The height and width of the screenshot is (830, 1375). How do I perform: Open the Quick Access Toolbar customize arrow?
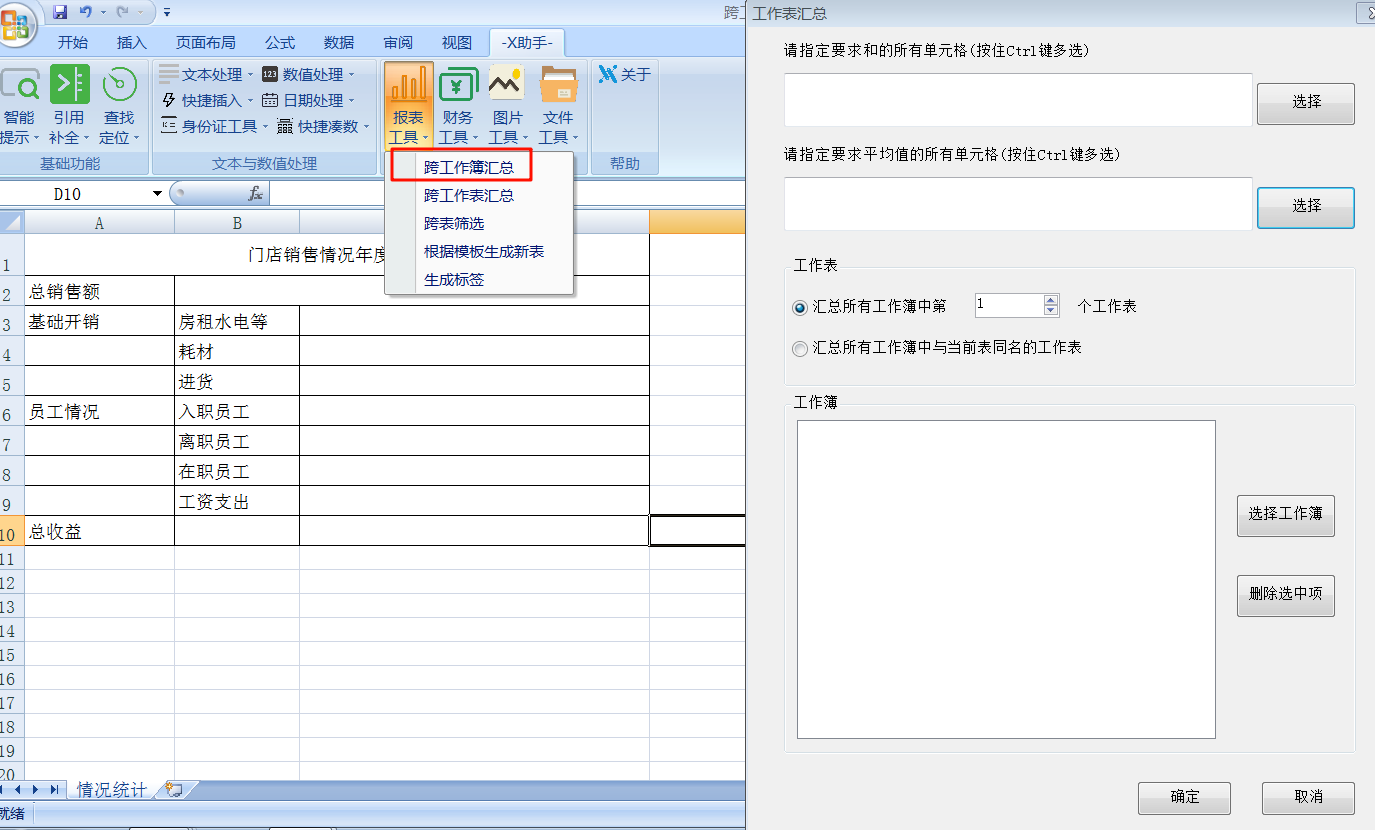pyautogui.click(x=167, y=13)
